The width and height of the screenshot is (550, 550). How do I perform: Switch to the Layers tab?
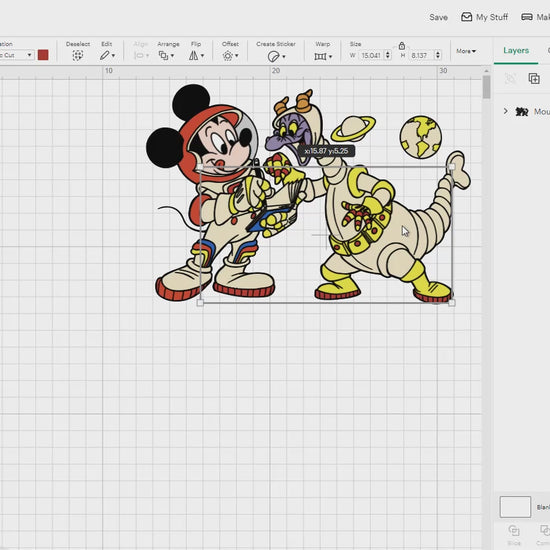click(x=516, y=51)
